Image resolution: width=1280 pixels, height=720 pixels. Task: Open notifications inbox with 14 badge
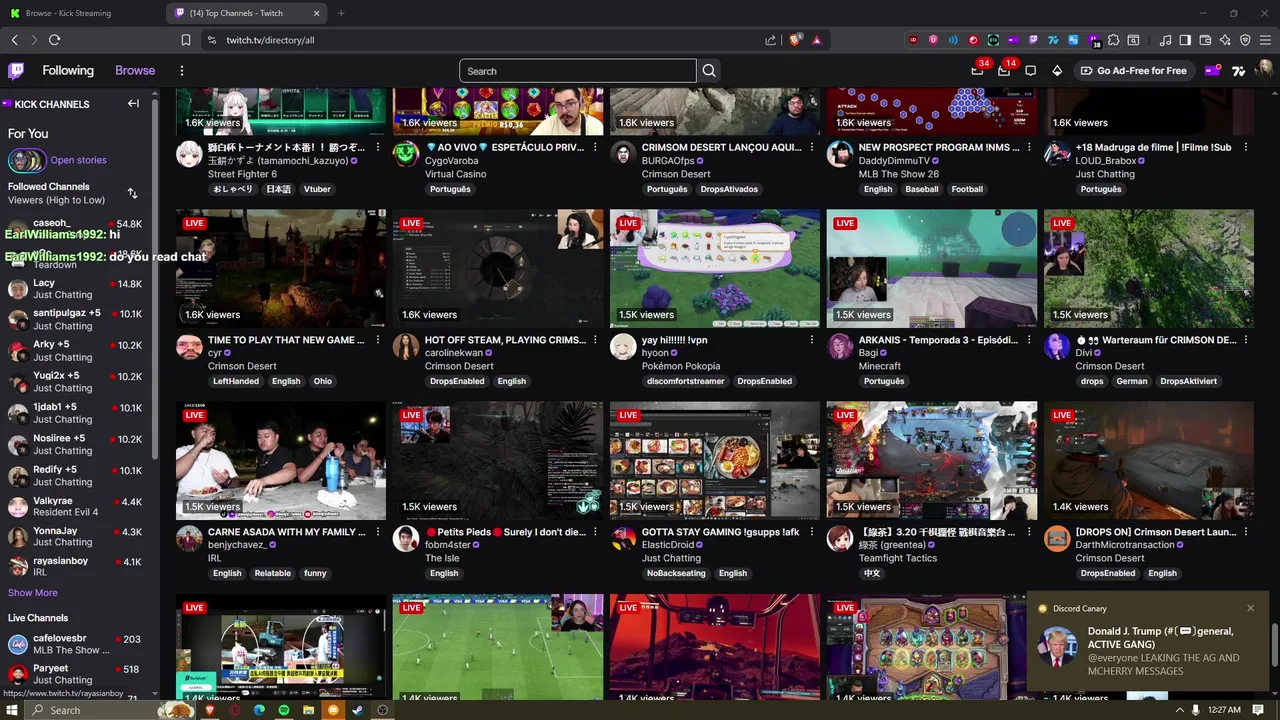tap(1005, 70)
